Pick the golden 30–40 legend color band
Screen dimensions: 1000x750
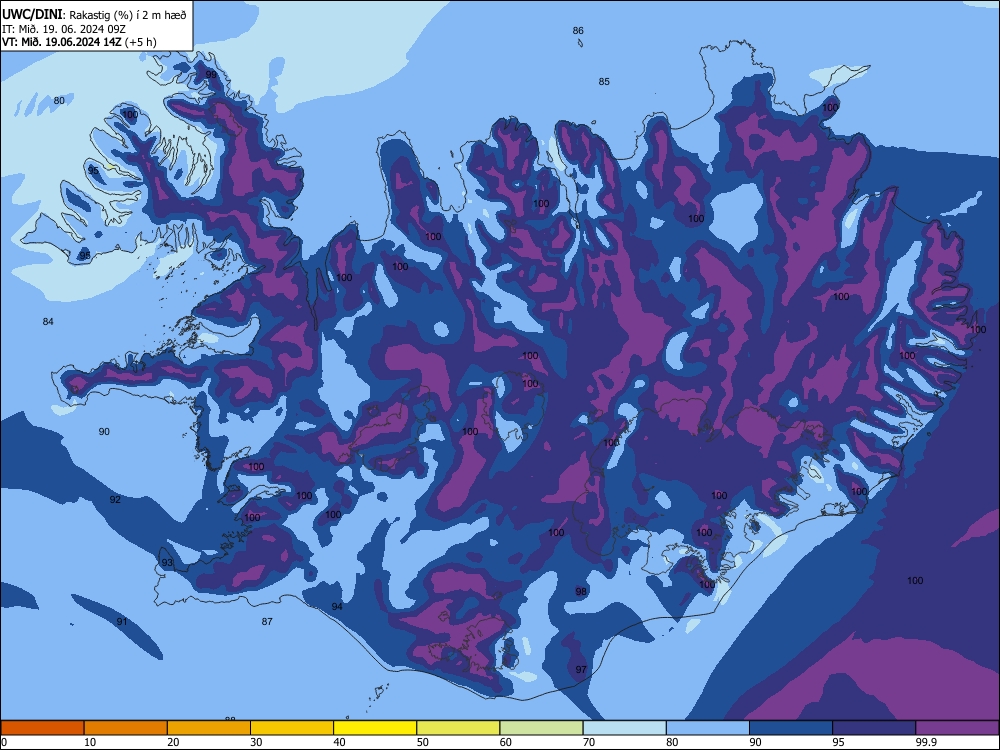point(292,728)
